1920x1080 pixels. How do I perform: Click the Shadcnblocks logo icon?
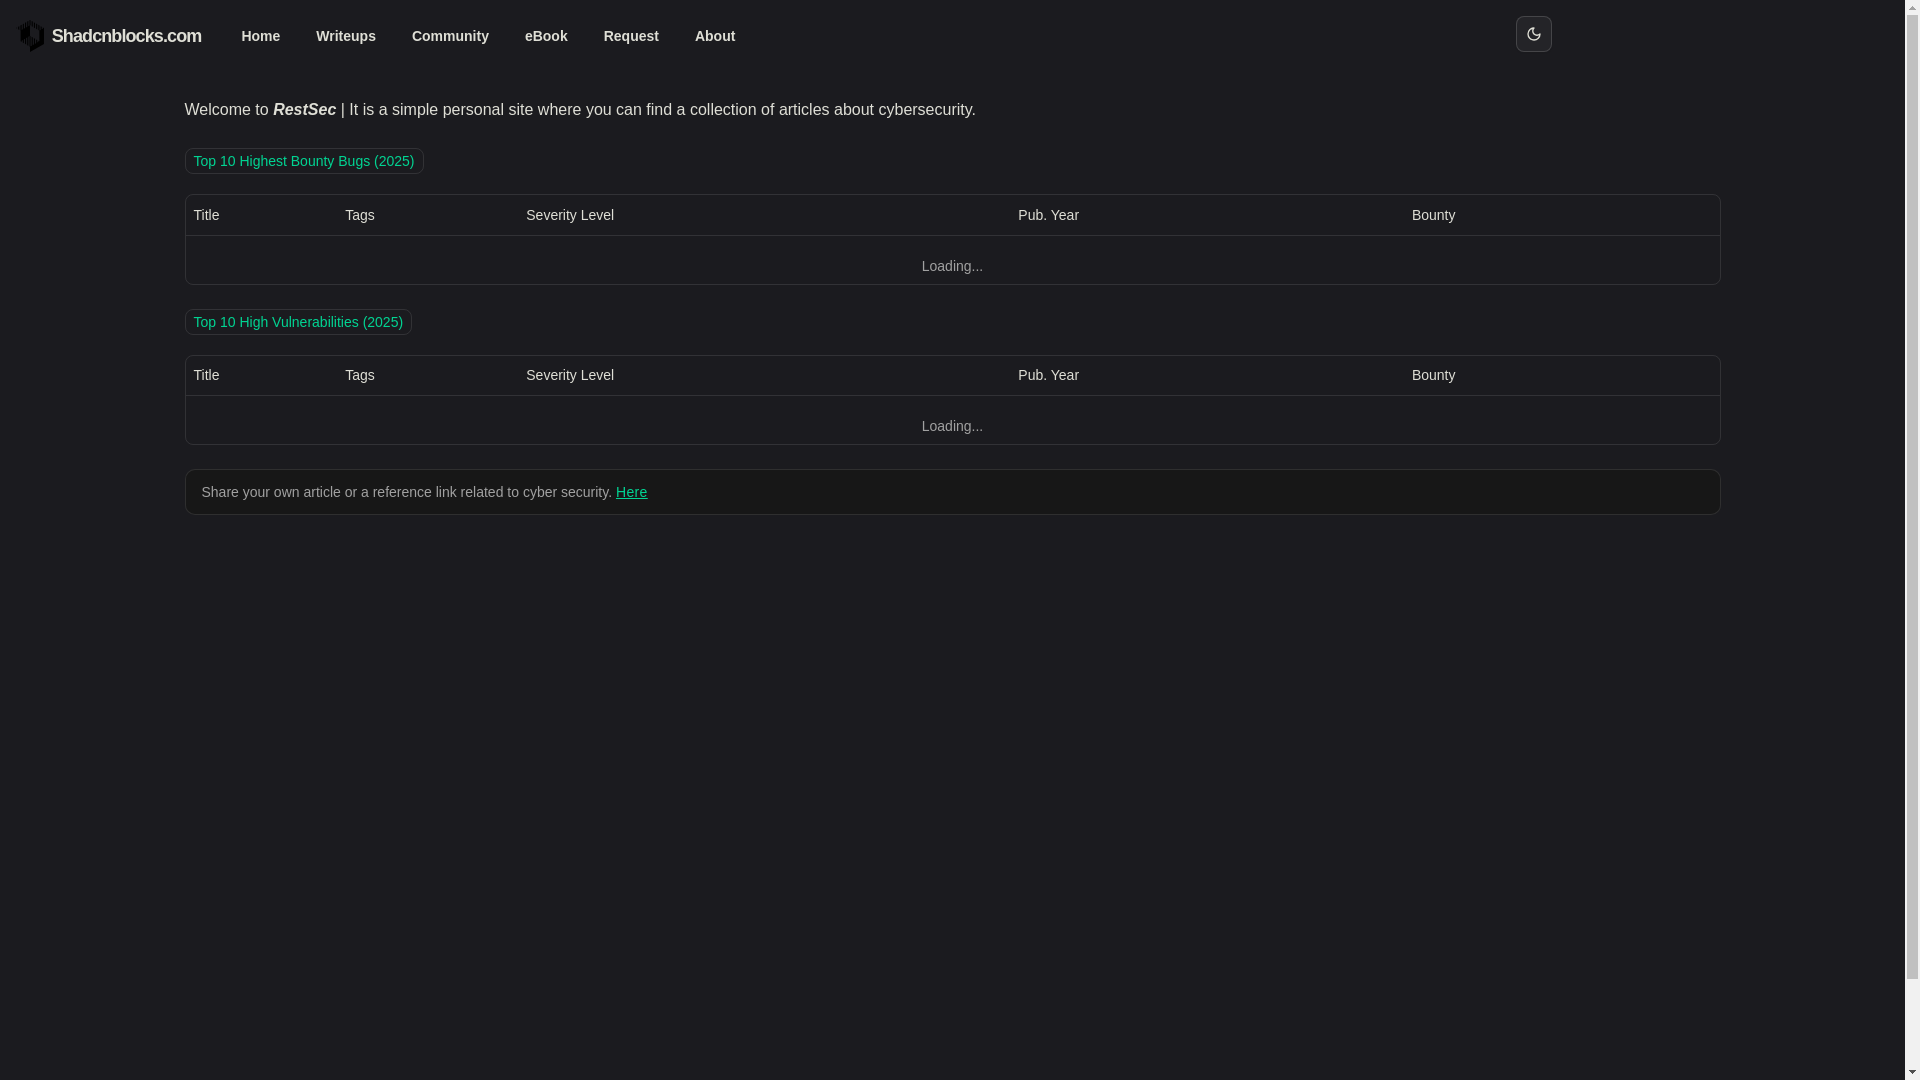click(31, 36)
